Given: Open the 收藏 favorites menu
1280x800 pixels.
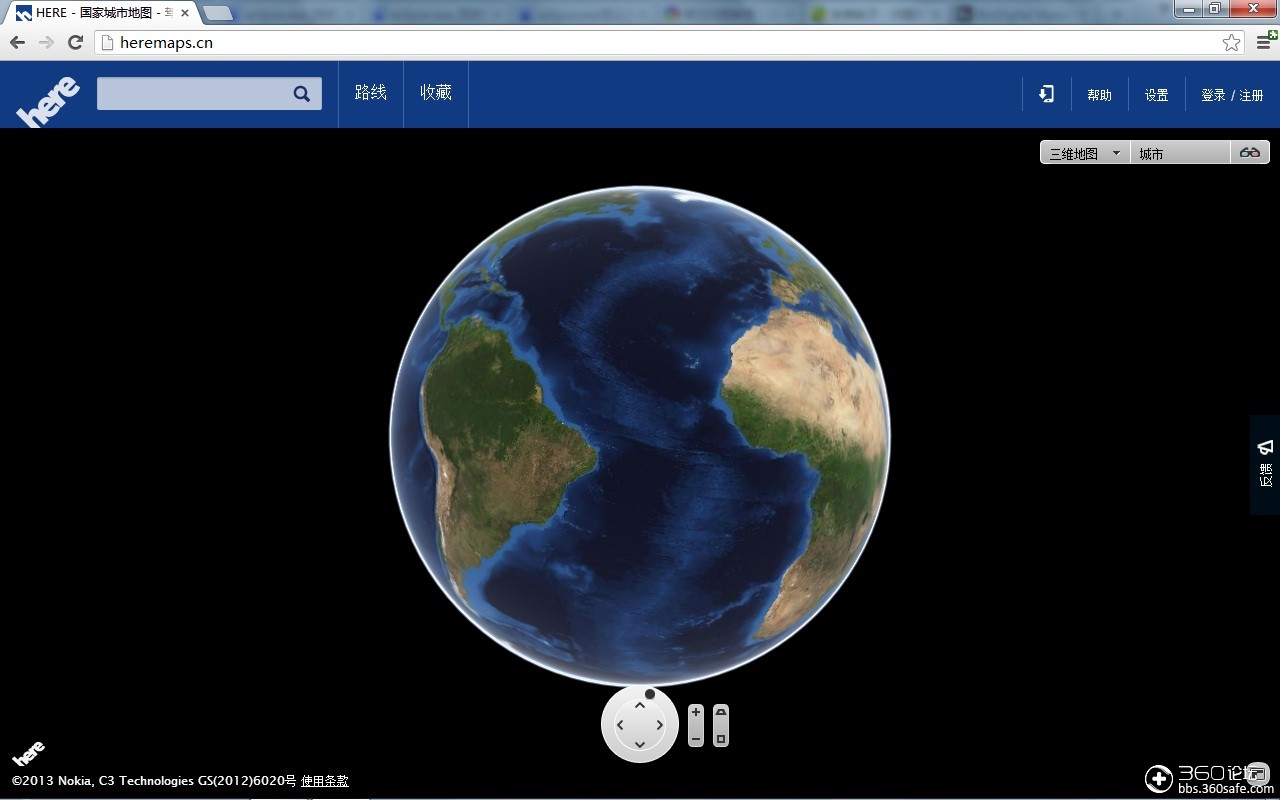Looking at the screenshot, I should (435, 93).
